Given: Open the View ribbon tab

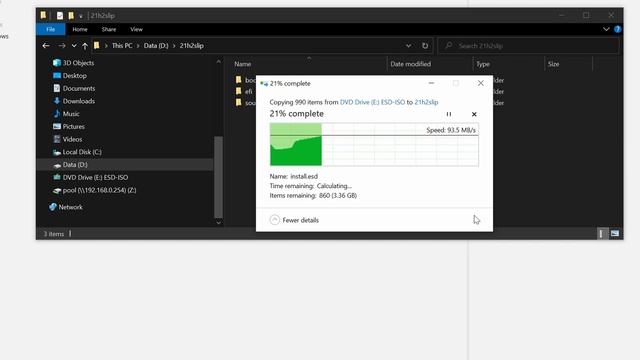Looking at the screenshot, I should click(136, 29).
